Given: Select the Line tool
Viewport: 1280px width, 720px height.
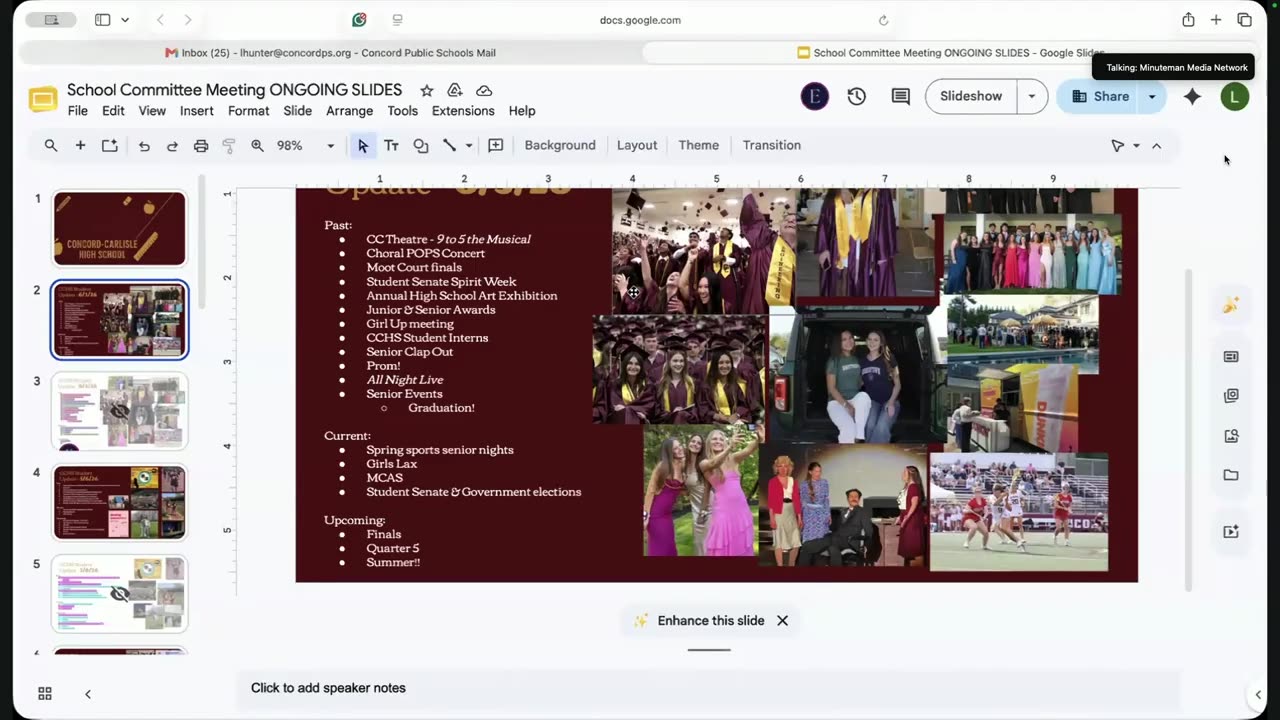Looking at the screenshot, I should point(450,145).
